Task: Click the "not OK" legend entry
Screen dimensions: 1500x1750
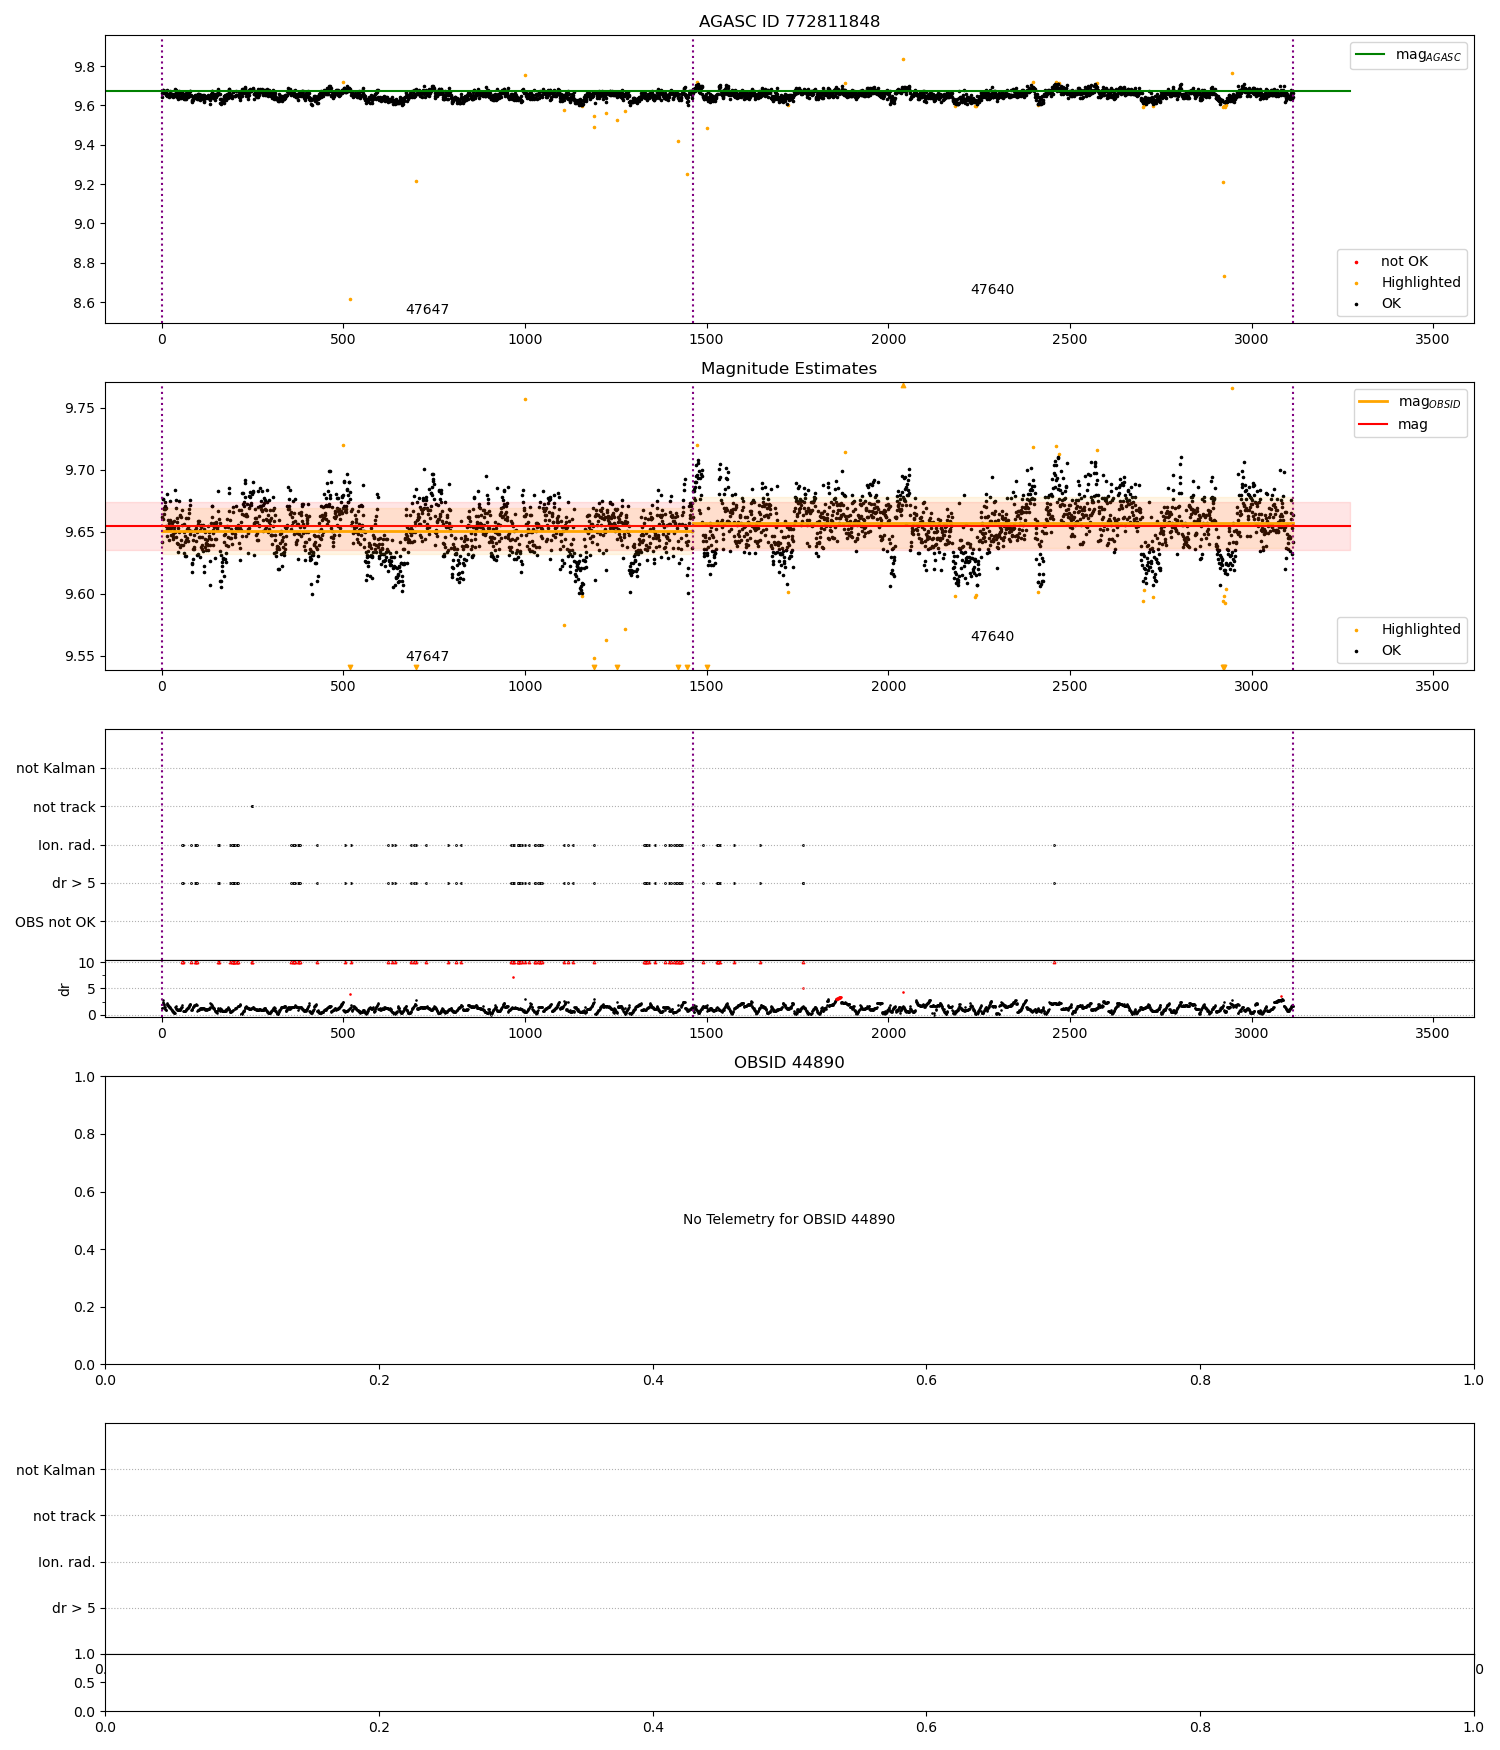Action: [1404, 262]
